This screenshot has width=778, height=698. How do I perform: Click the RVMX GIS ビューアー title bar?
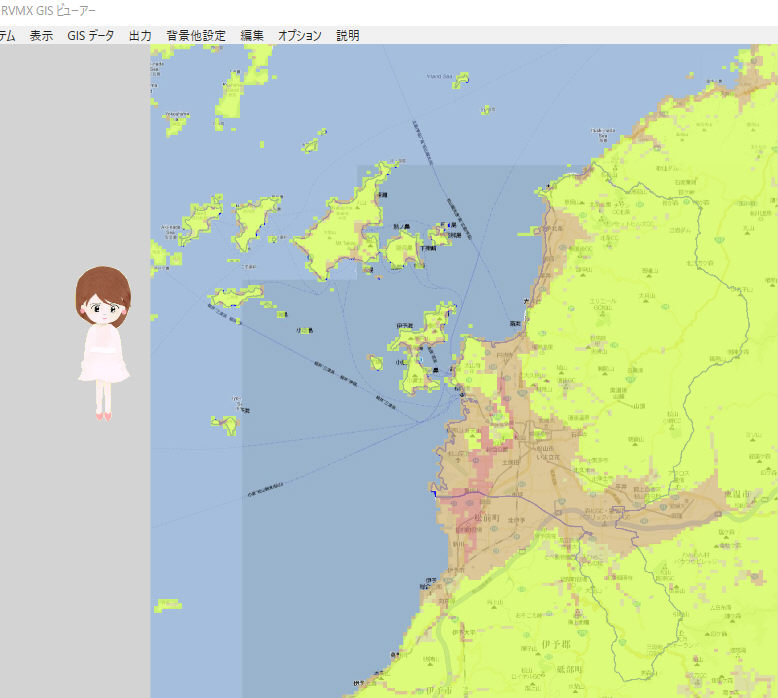300,11
